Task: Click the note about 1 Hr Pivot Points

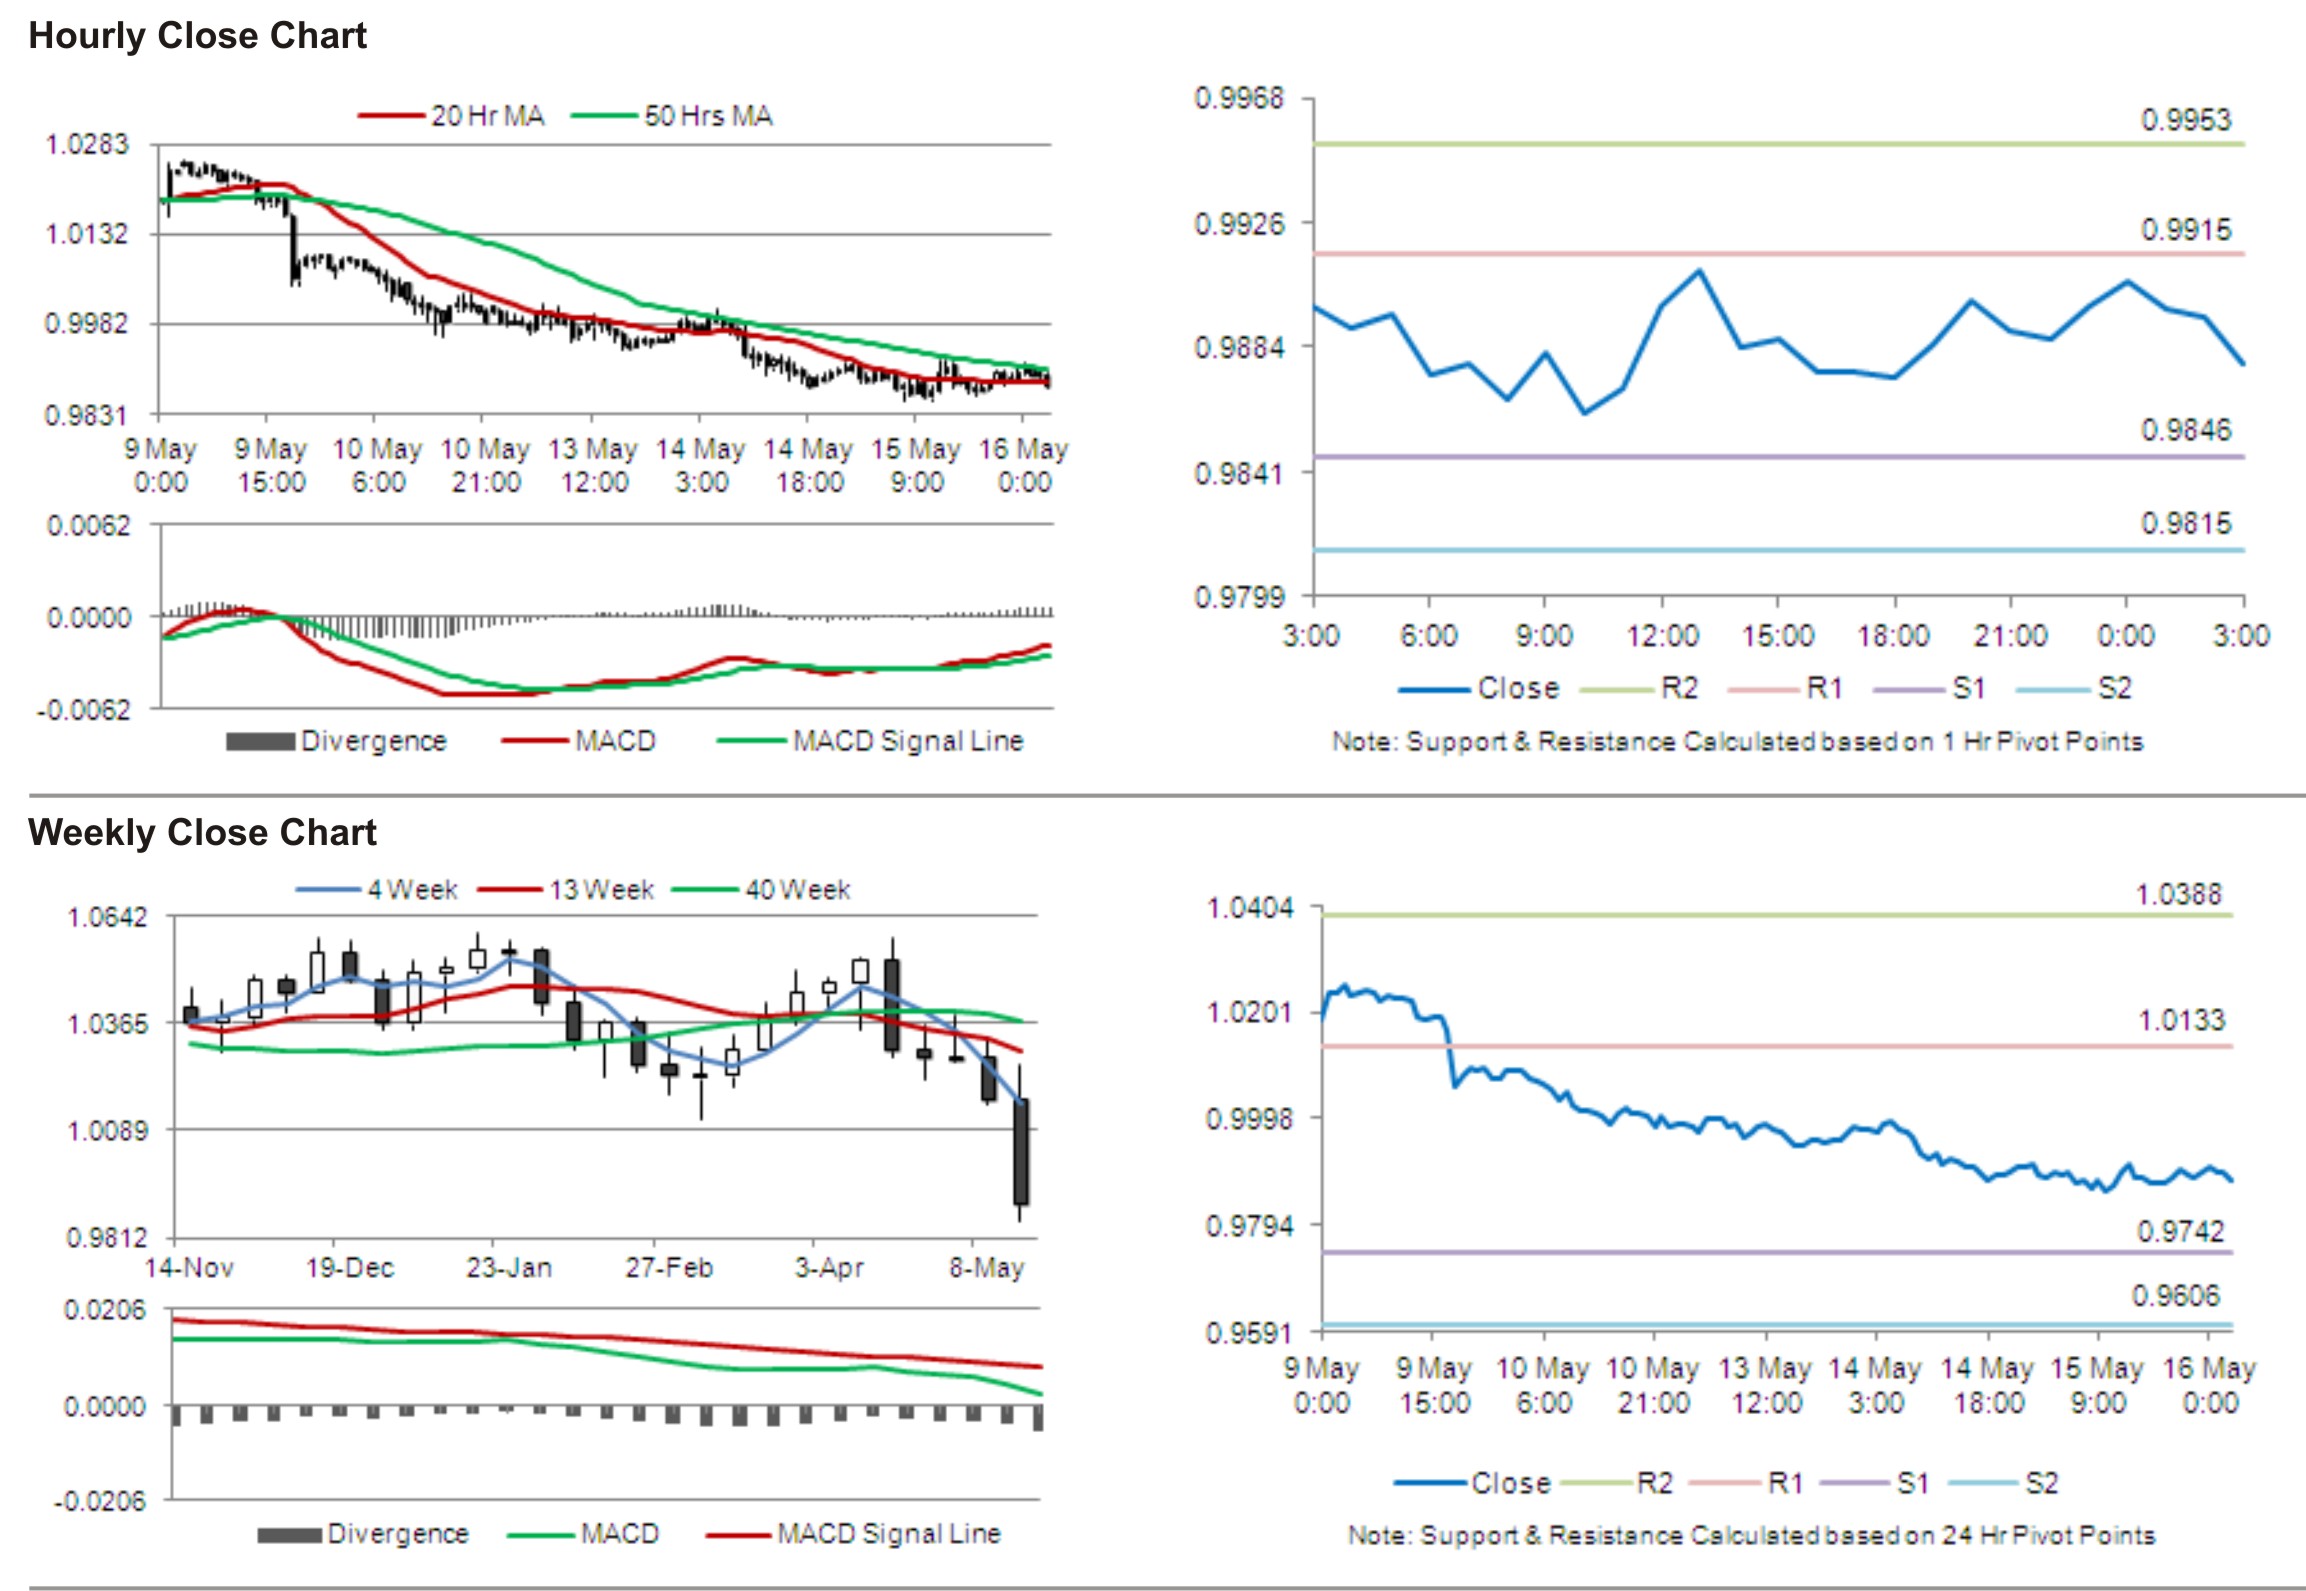Action: click(x=1737, y=742)
